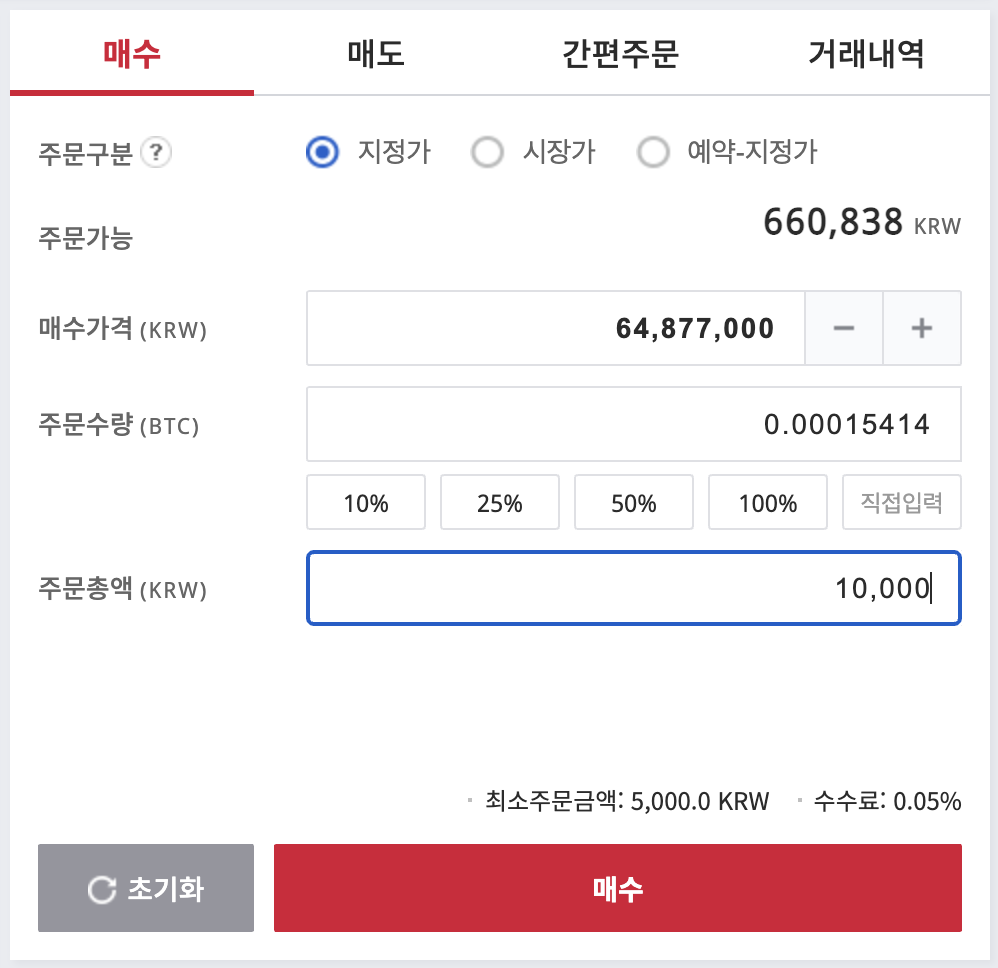Select the 시장가 order type

pos(488,151)
